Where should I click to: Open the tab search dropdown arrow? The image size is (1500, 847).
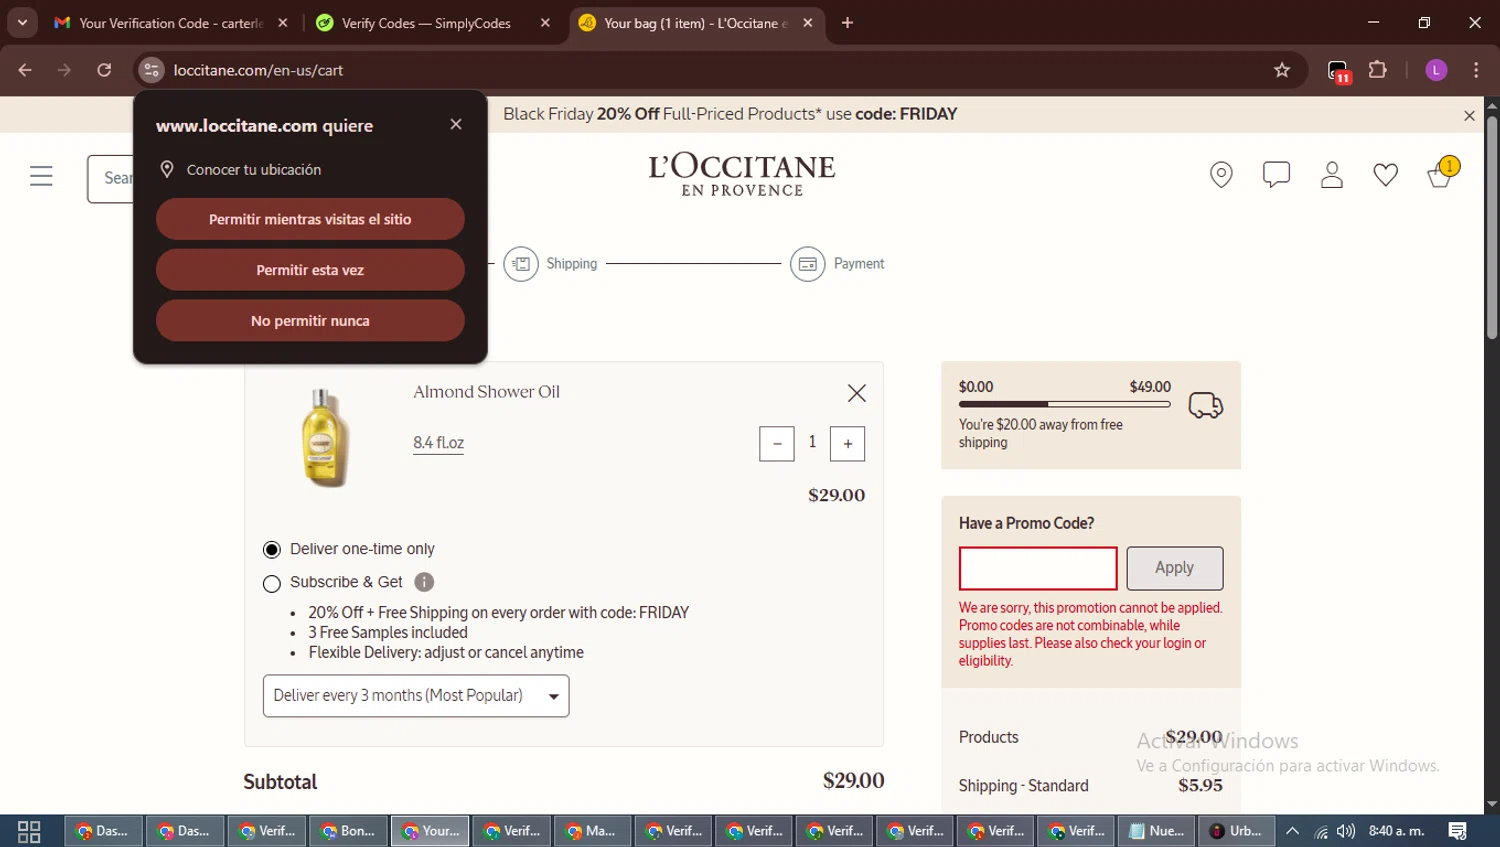[22, 22]
